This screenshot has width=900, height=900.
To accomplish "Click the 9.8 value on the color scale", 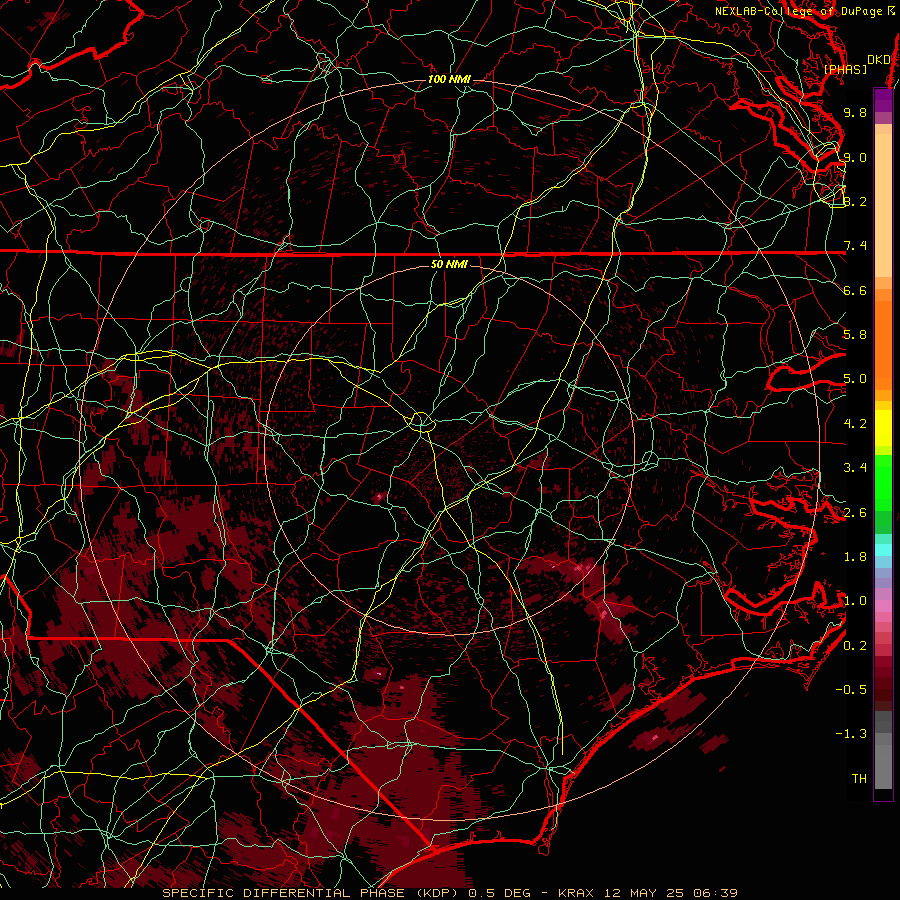I will [x=855, y=112].
